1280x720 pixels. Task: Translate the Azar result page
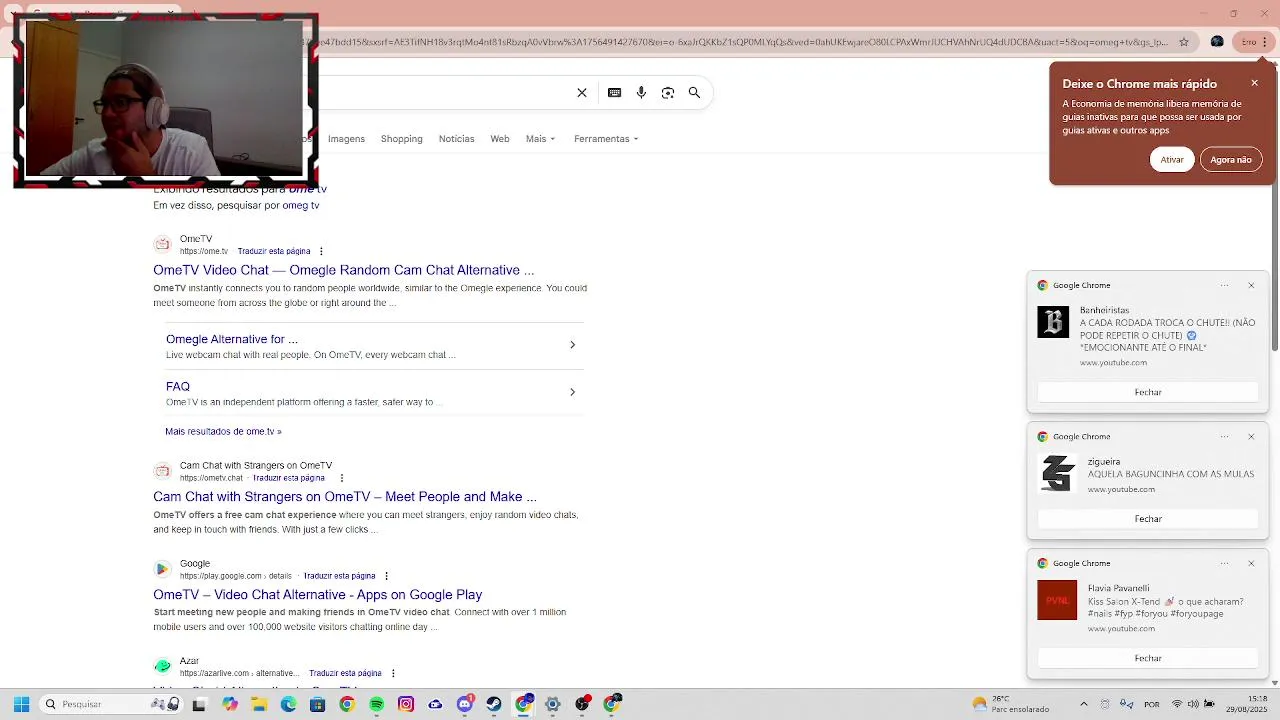pyautogui.click(x=345, y=673)
